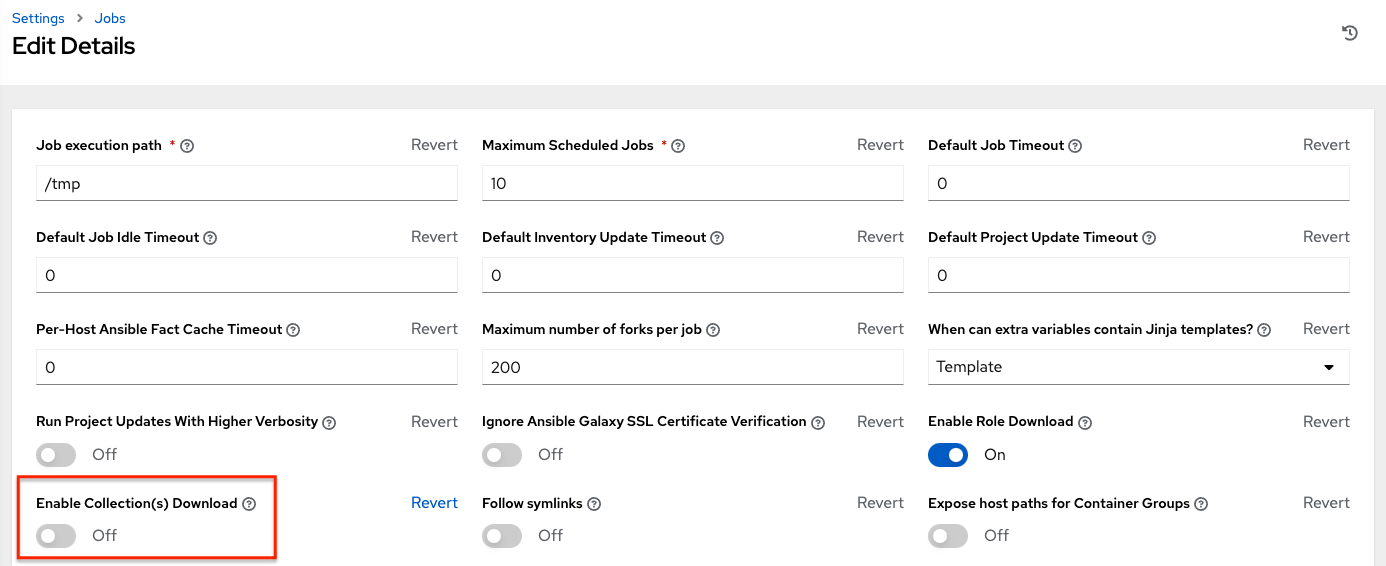The width and height of the screenshot is (1386, 566).
Task: Open the Jinja templates dropdown showing Template
Action: tap(1138, 367)
